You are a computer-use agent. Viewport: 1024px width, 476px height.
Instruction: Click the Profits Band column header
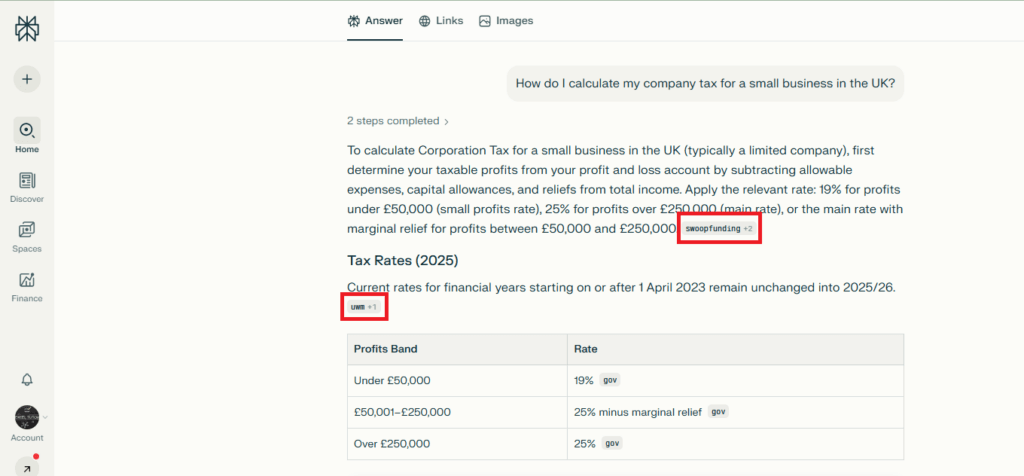pyautogui.click(x=457, y=349)
